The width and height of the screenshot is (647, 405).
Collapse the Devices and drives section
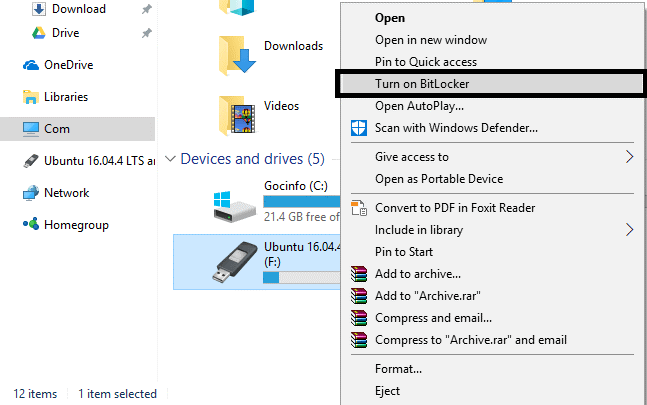(170, 159)
